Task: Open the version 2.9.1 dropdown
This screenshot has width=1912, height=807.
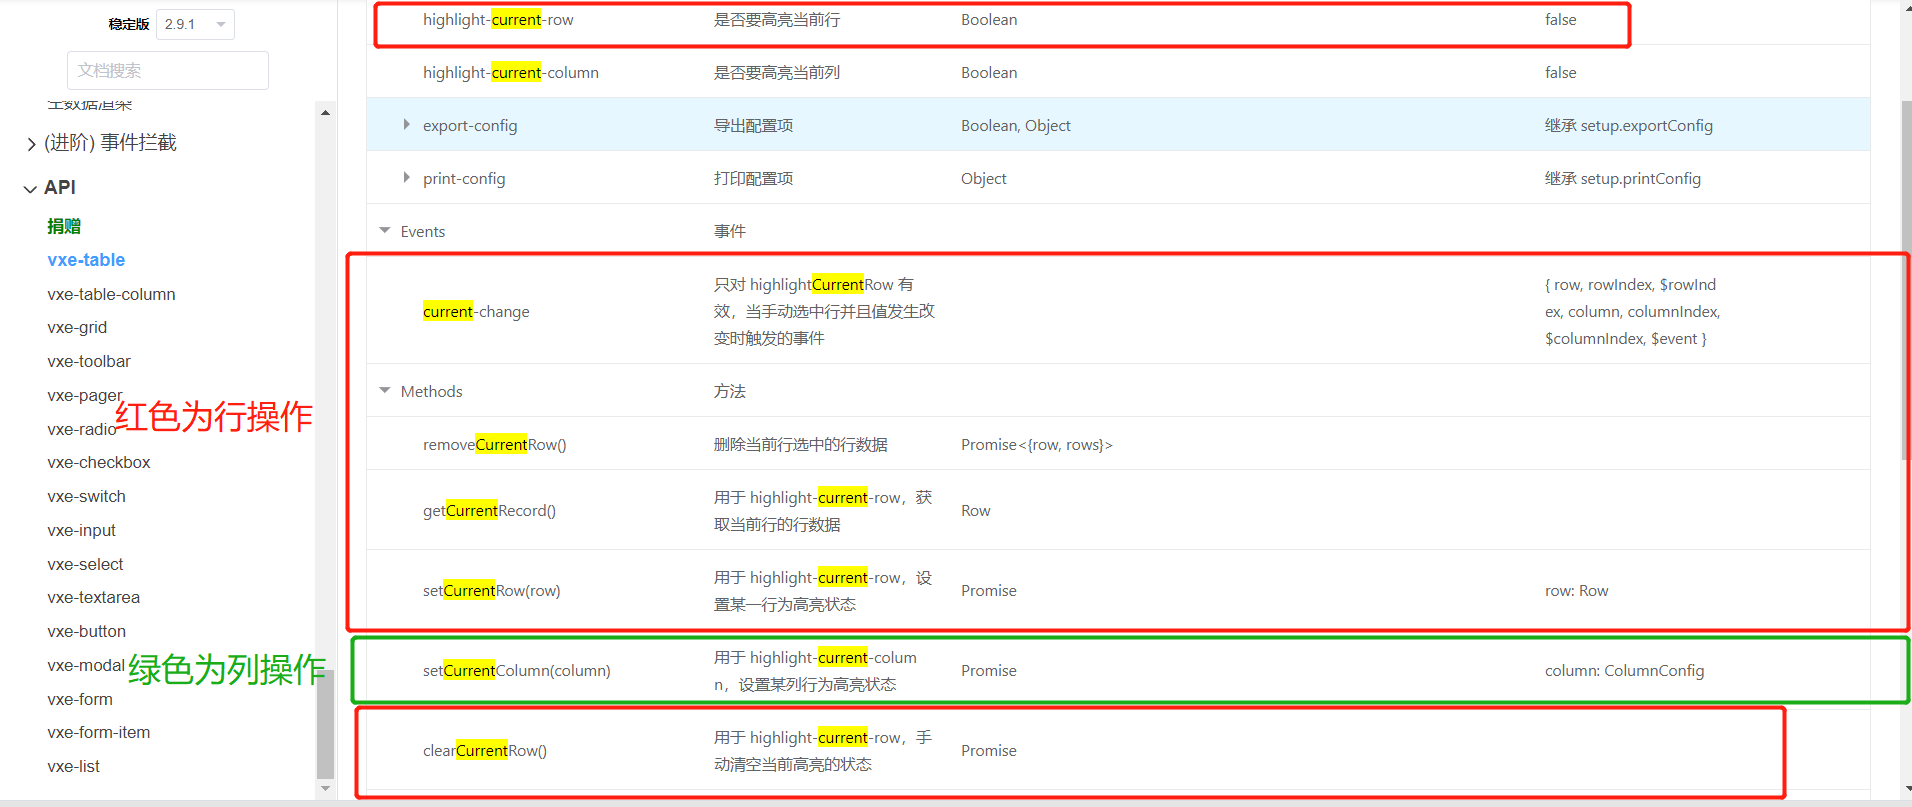Action: click(x=195, y=24)
